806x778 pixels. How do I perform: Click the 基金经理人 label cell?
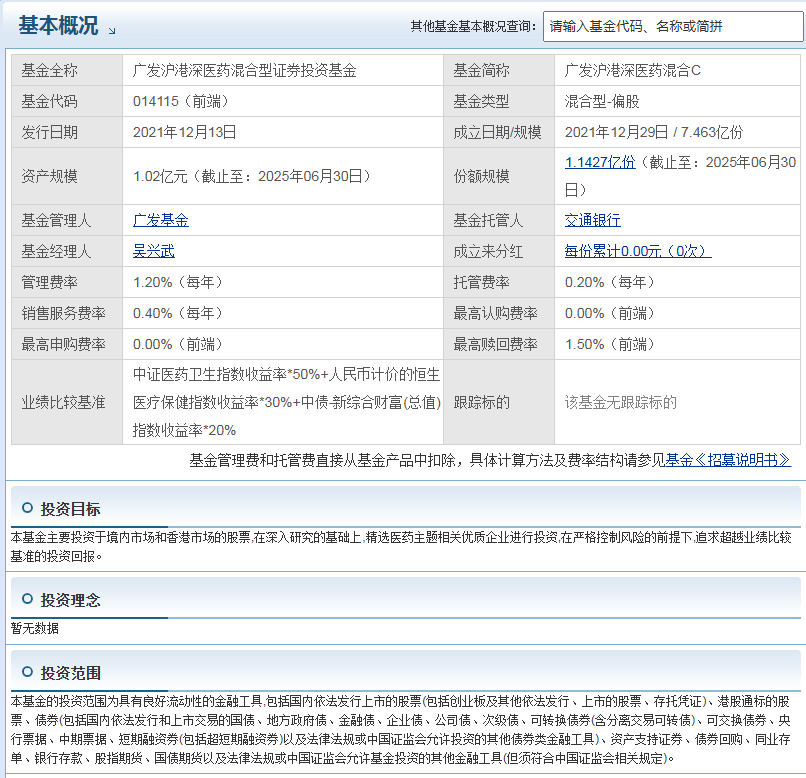click(x=67, y=251)
